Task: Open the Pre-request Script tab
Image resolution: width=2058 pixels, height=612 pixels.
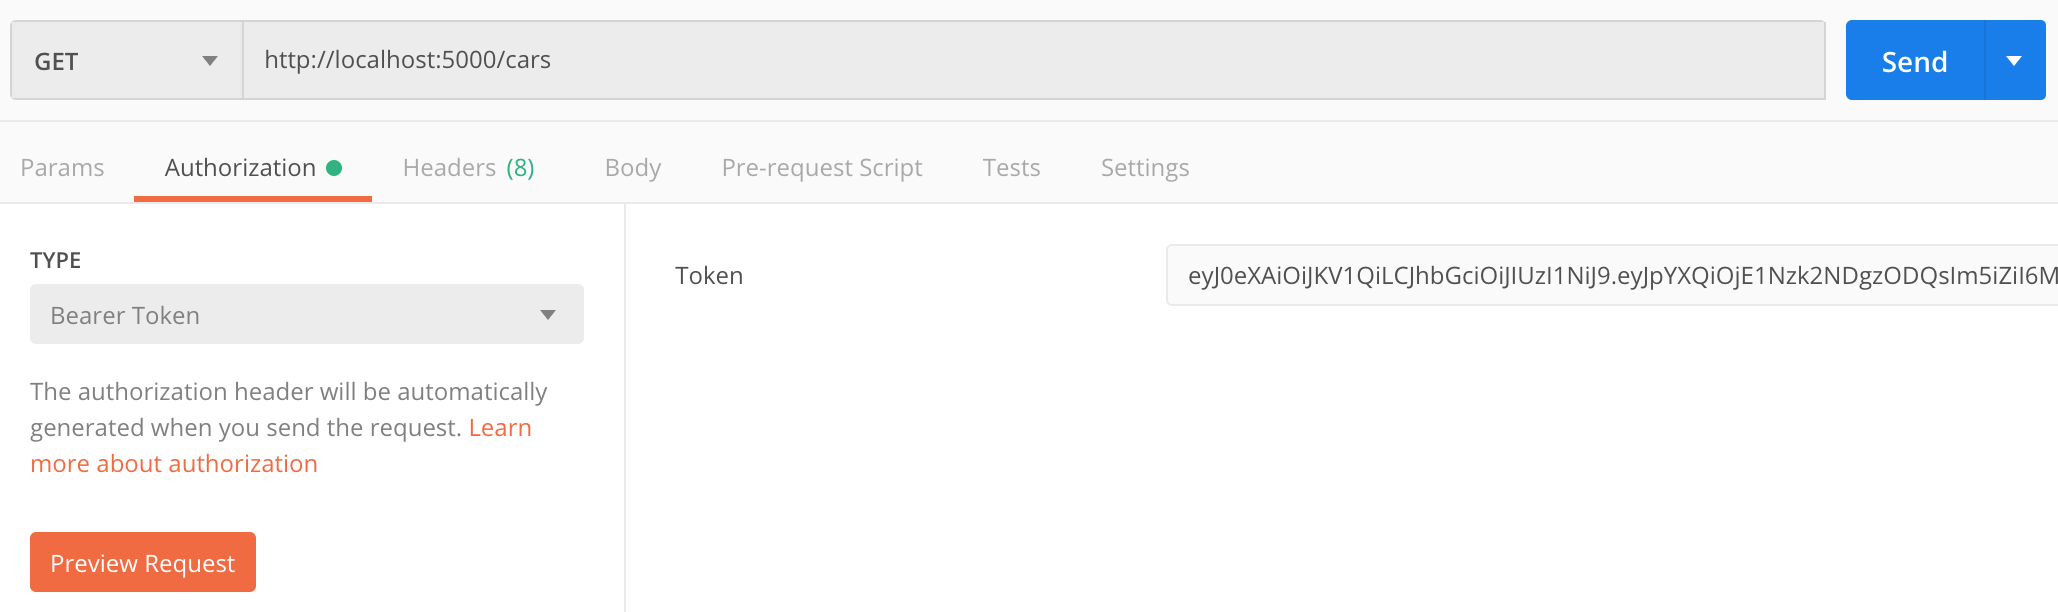Action: coord(822,168)
